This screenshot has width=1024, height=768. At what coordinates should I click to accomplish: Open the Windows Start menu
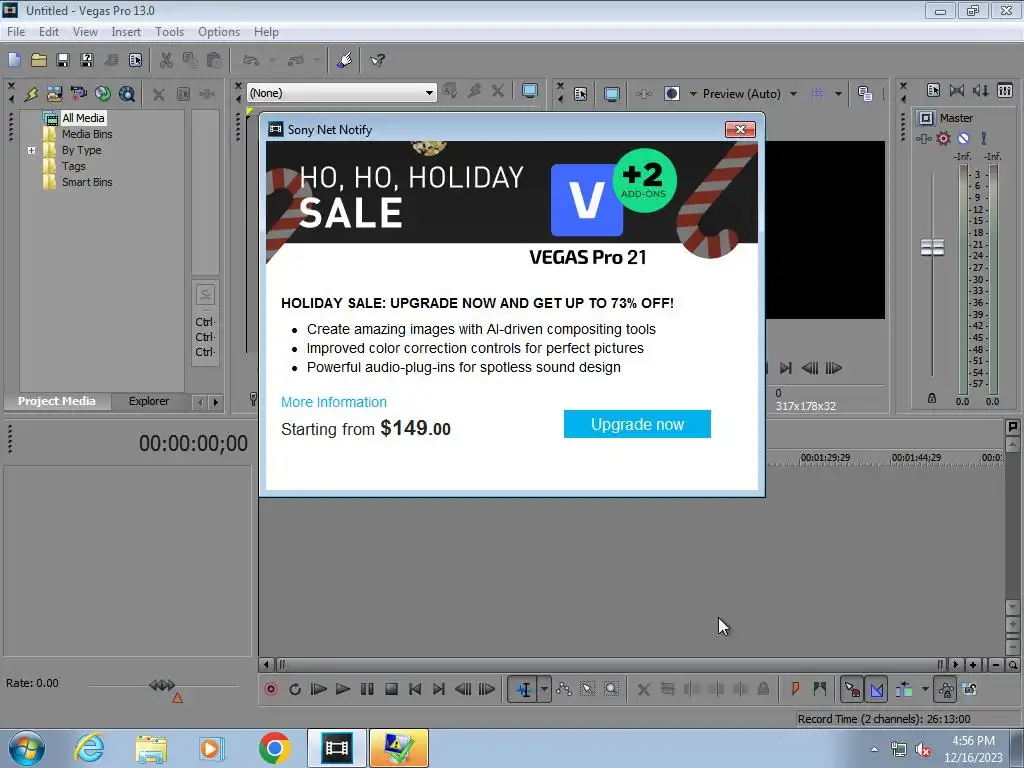[27, 748]
